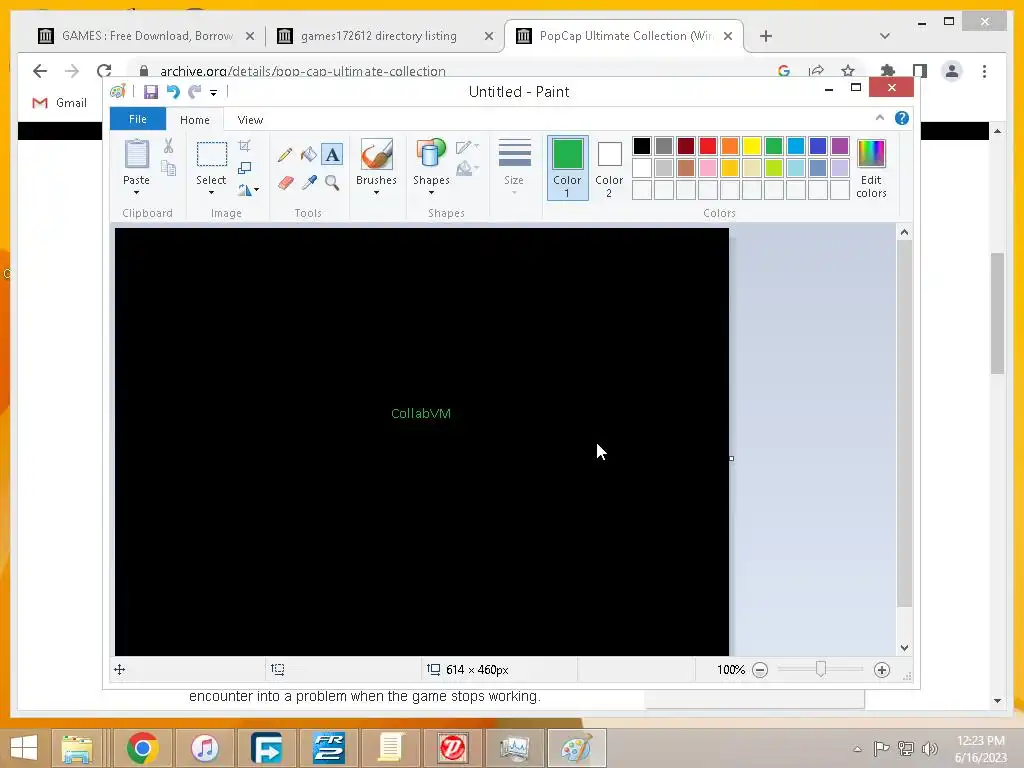Click Paint vertical scrollbar down arrow
Image resolution: width=1024 pixels, height=768 pixels.
[x=904, y=648]
